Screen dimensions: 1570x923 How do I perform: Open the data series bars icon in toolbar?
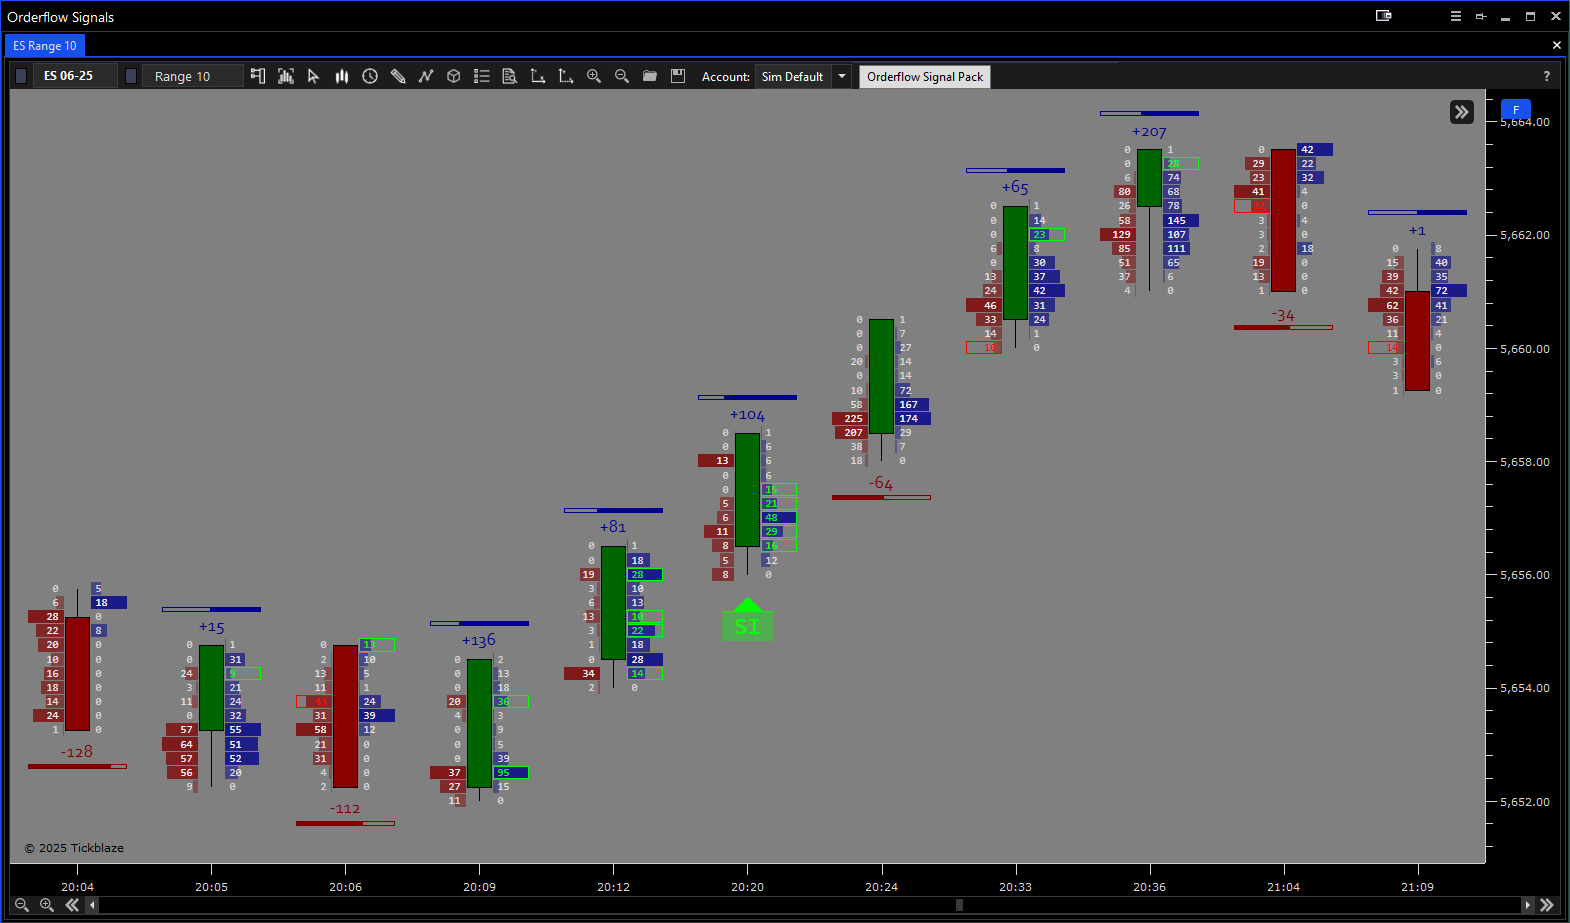(x=286, y=76)
